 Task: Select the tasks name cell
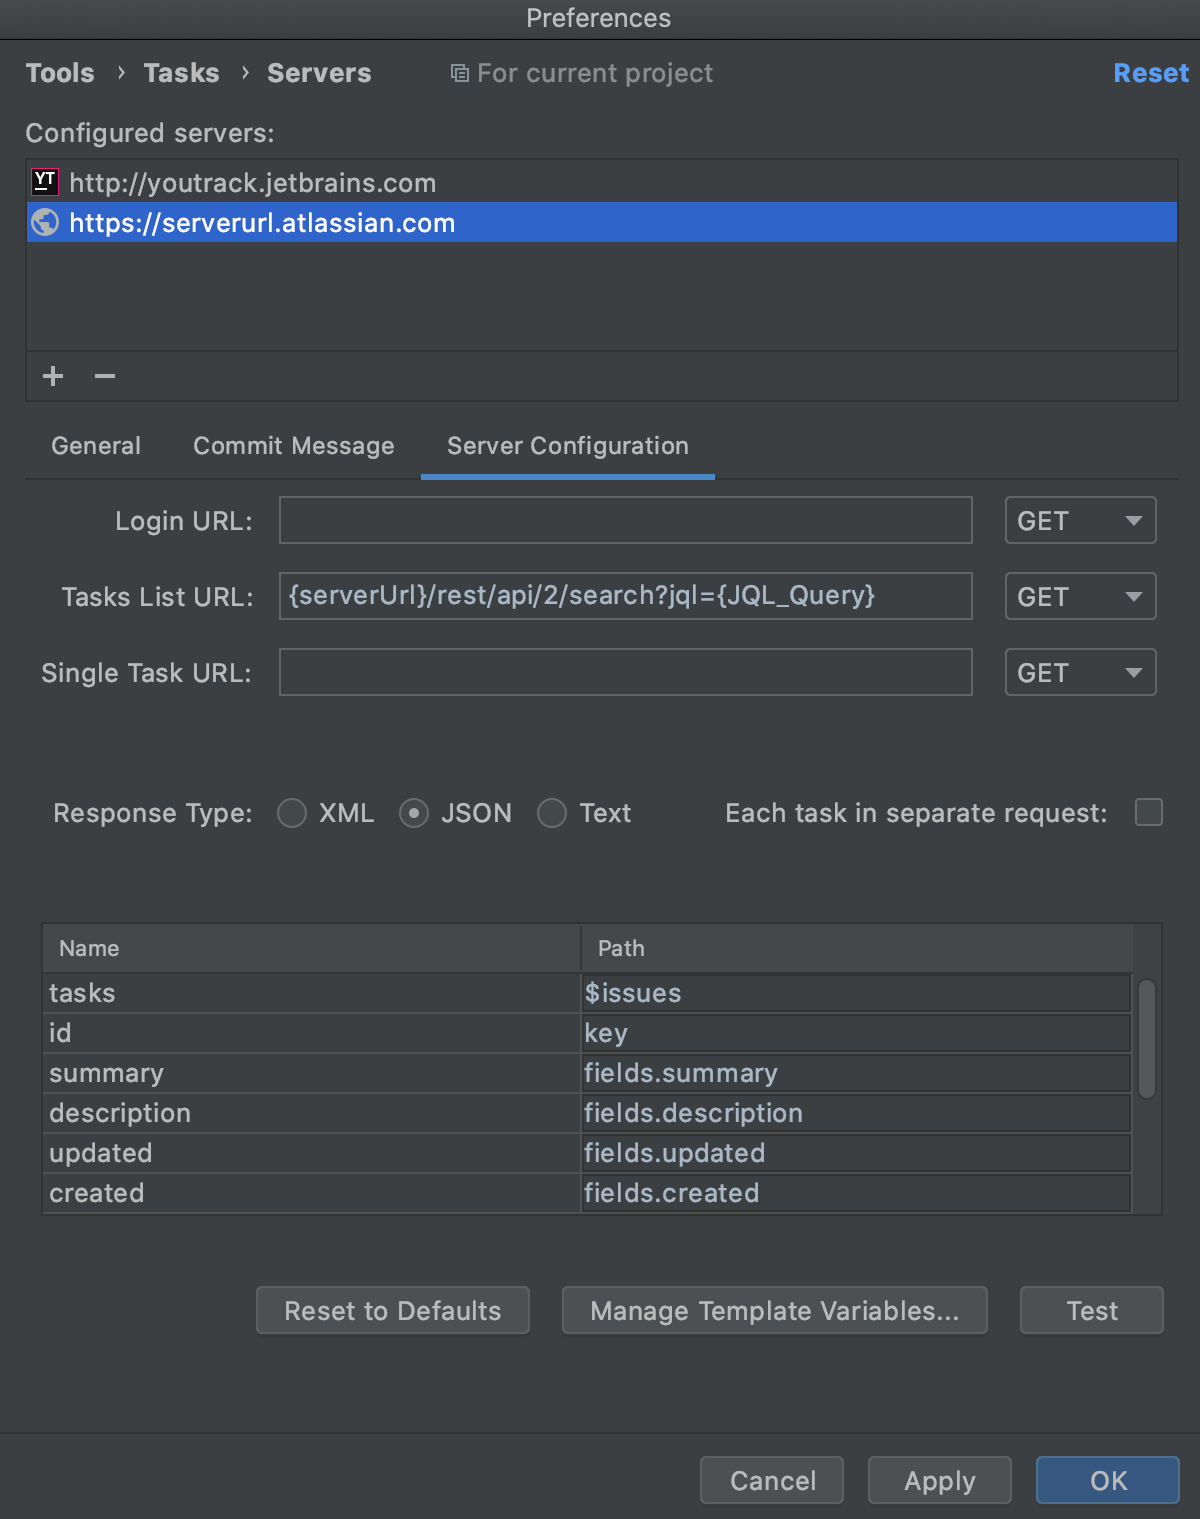(x=312, y=993)
